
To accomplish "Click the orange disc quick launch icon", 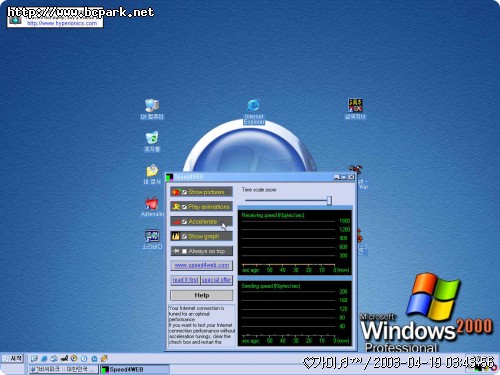I will pos(74,359).
